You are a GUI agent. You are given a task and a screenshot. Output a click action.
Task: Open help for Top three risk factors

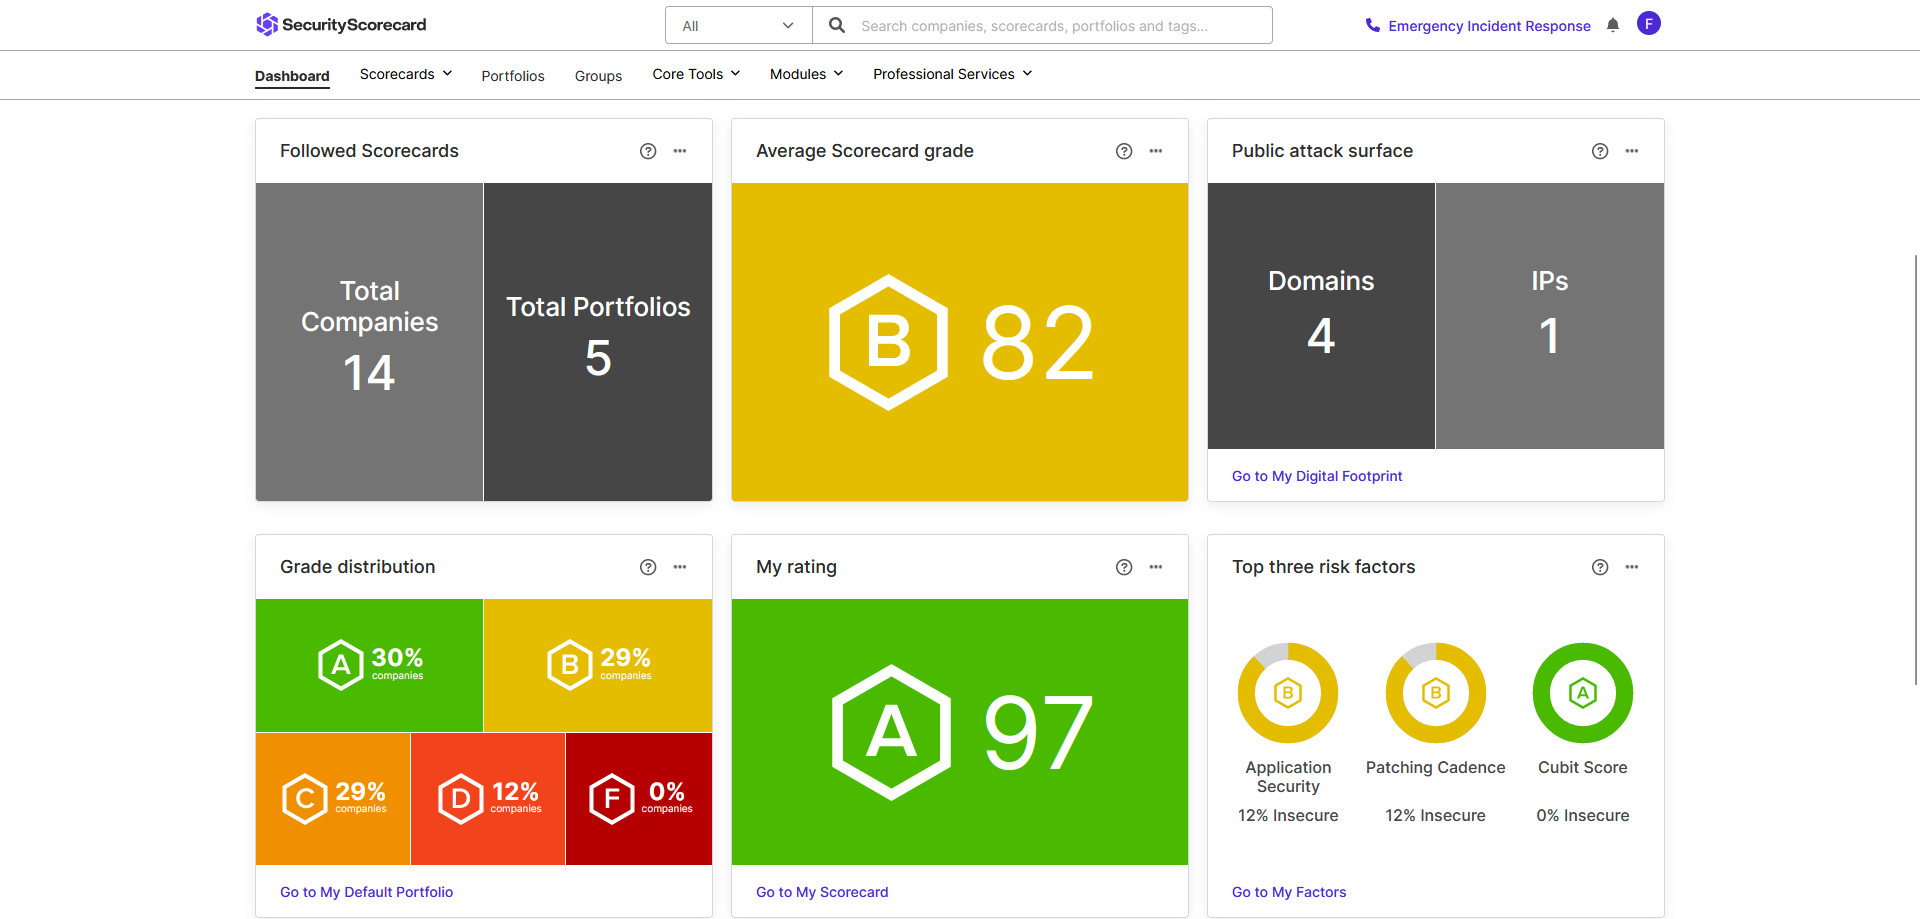coord(1600,567)
